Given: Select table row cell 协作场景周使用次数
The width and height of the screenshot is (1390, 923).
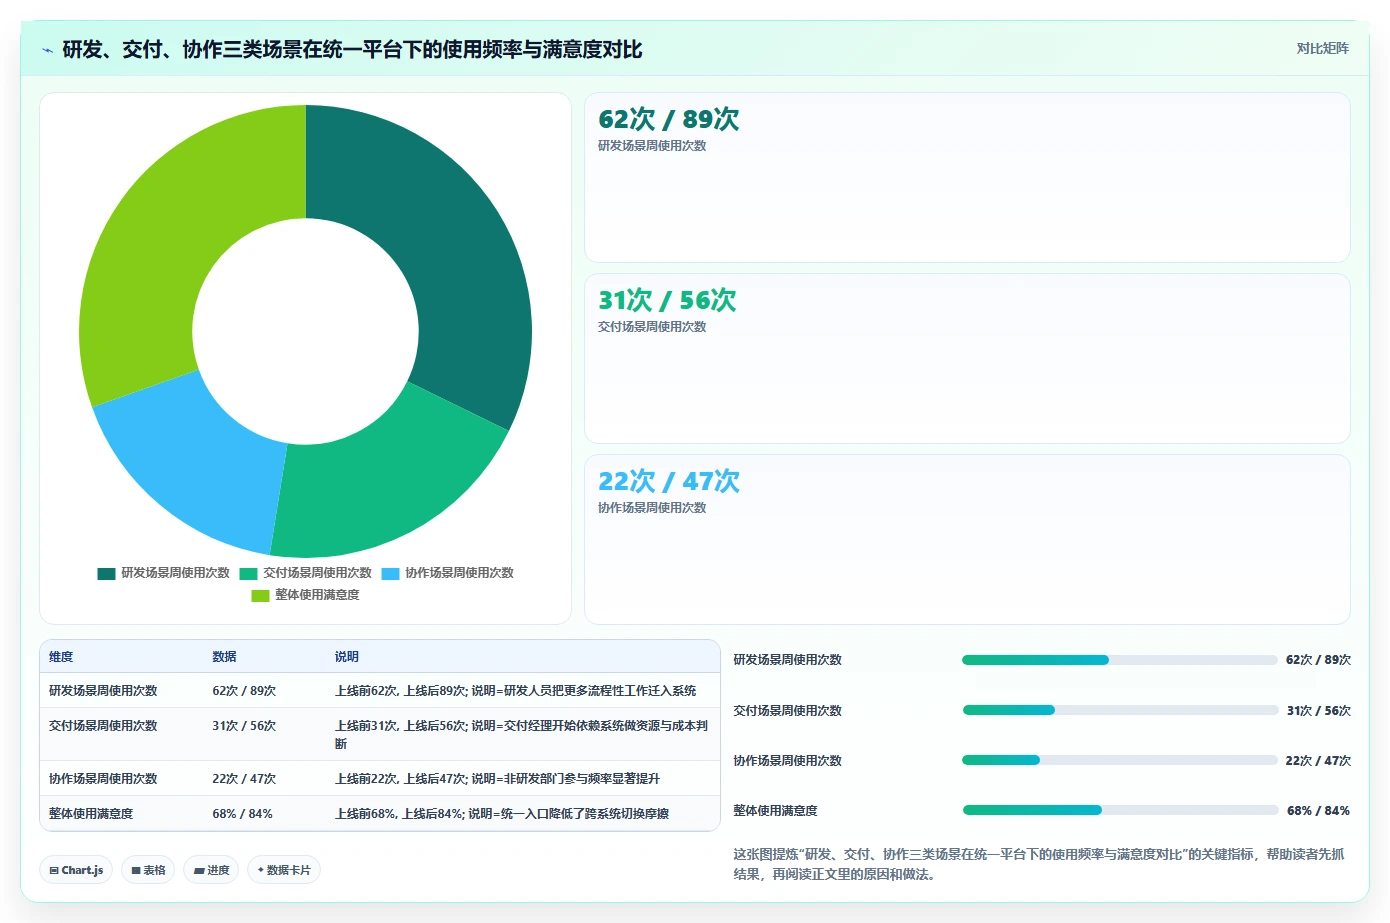Looking at the screenshot, I should [x=103, y=779].
